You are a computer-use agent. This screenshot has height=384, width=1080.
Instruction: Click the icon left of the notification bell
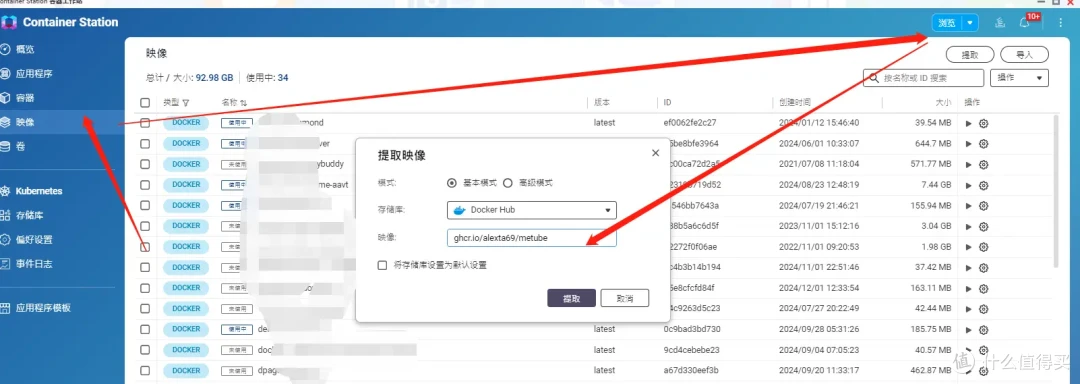[x=999, y=23]
